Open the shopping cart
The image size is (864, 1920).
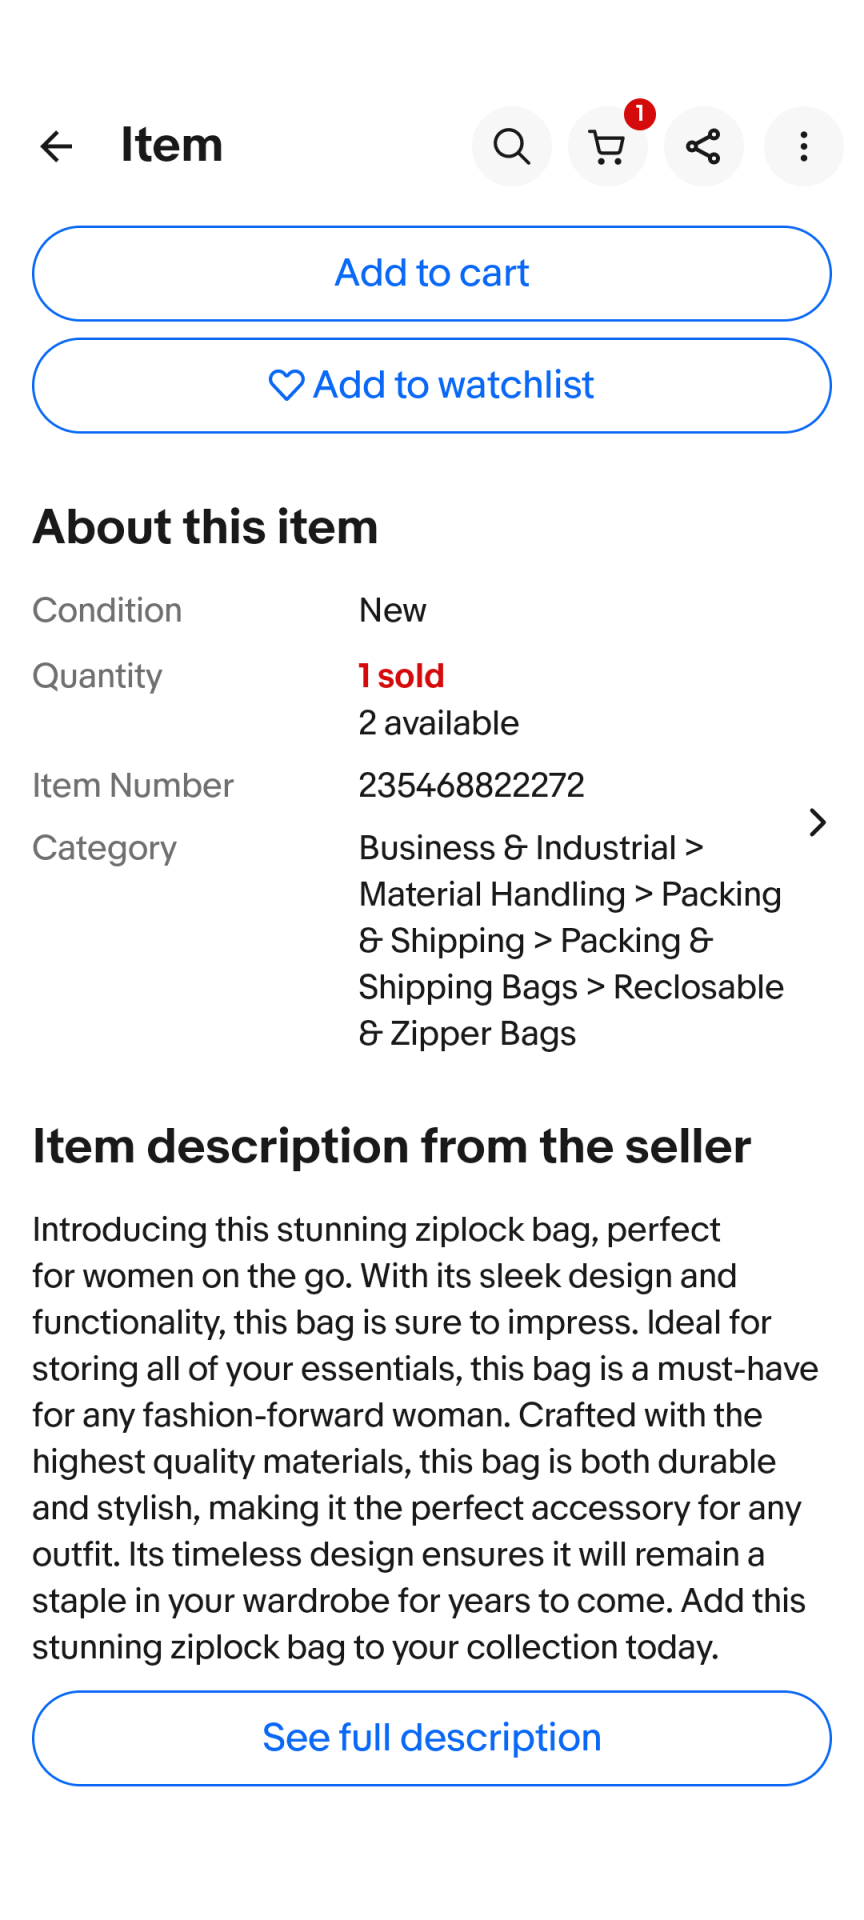(607, 148)
